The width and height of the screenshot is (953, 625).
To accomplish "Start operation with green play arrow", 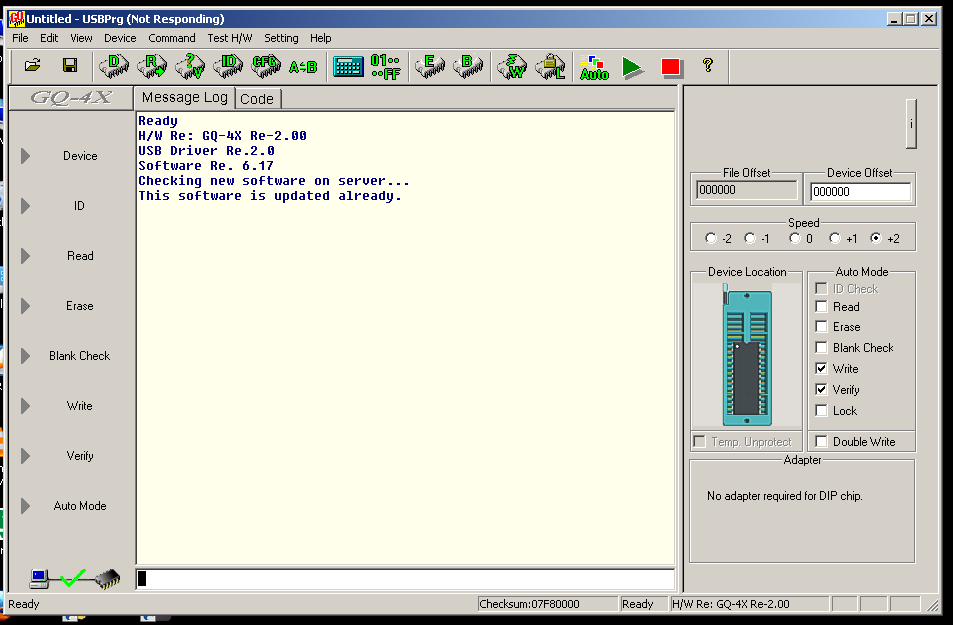I will point(632,67).
